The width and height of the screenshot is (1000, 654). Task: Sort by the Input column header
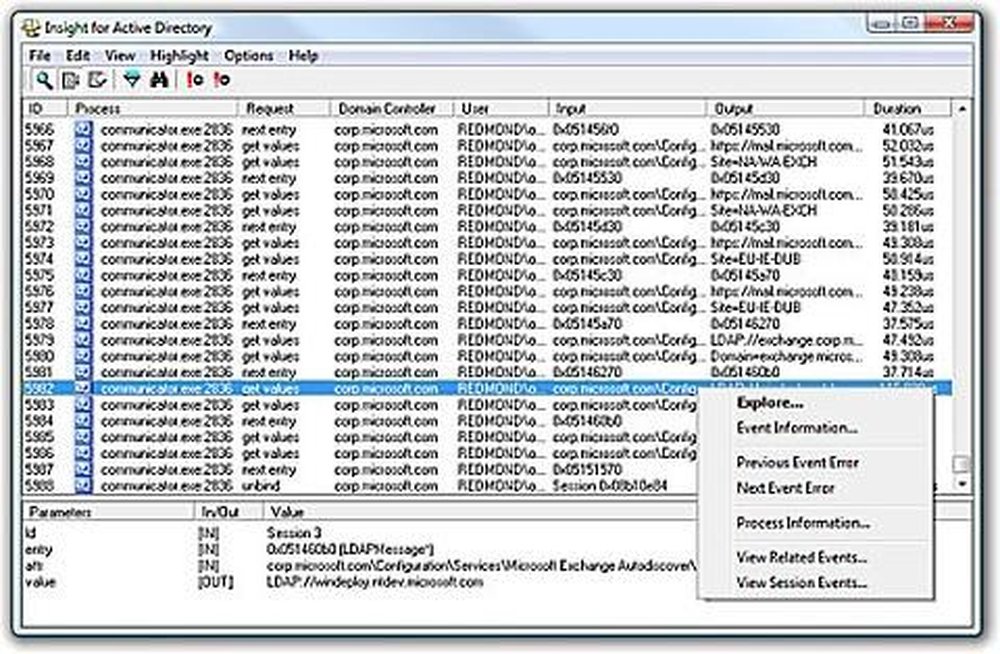628,108
